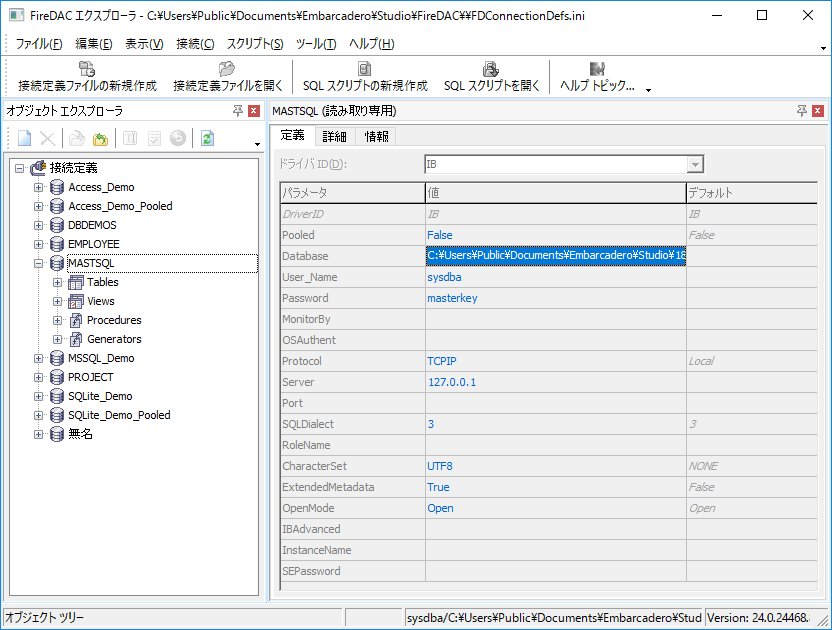Click the revert circular icon in explorer toolbar
Screen dimensions: 832x630
pyautogui.click(x=178, y=138)
